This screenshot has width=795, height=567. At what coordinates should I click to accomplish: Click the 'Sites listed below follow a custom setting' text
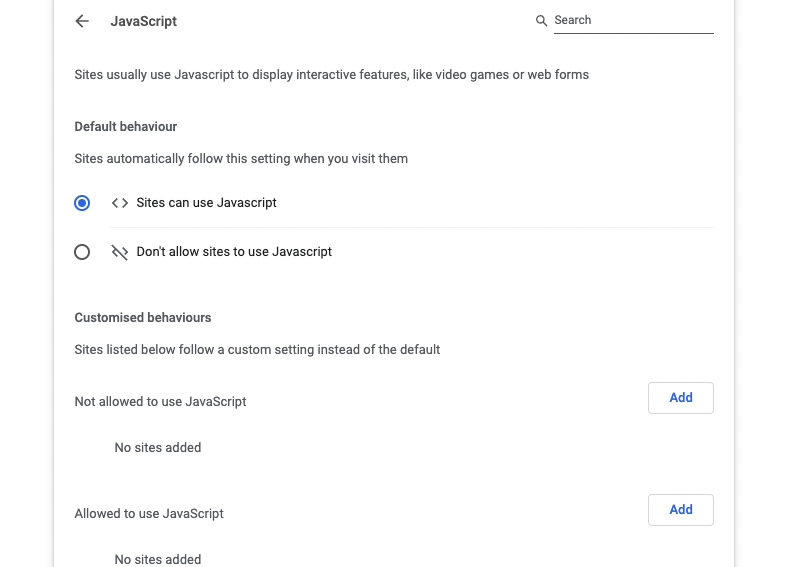(257, 350)
